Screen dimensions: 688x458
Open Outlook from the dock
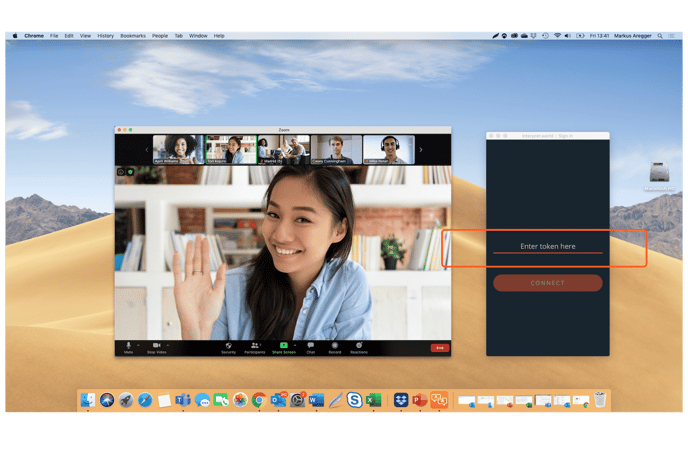point(279,400)
